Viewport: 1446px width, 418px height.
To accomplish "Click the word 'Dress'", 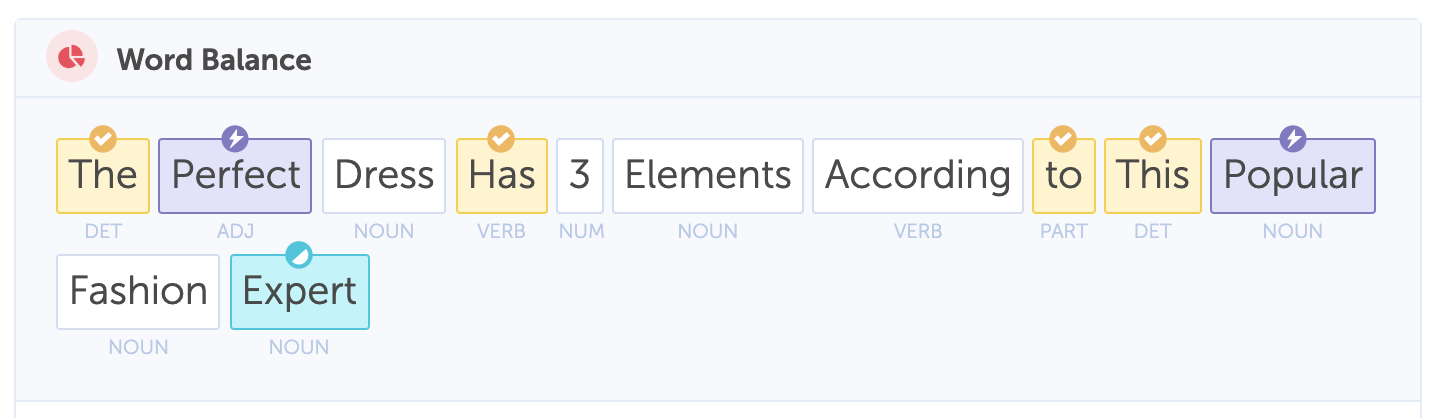I will [384, 177].
